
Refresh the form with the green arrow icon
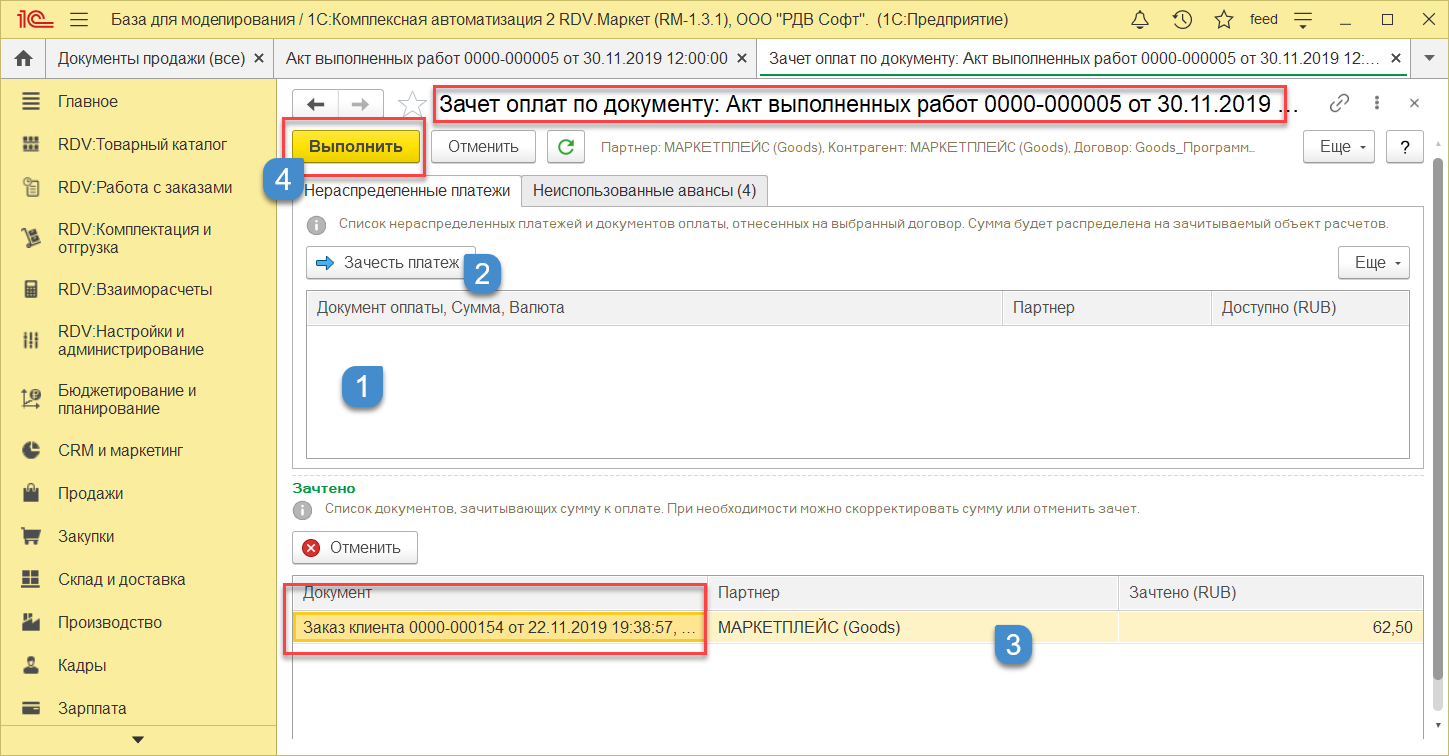(x=566, y=146)
